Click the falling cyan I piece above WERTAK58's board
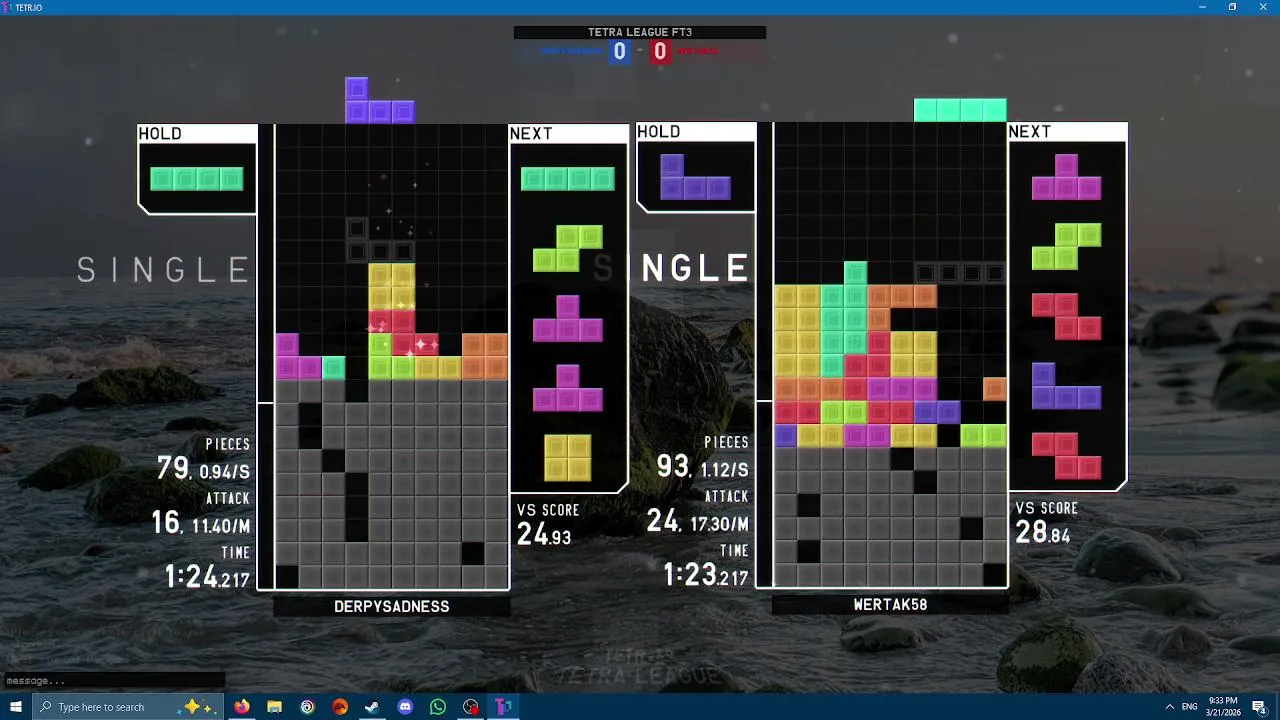The width and height of the screenshot is (1280, 720). point(960,110)
